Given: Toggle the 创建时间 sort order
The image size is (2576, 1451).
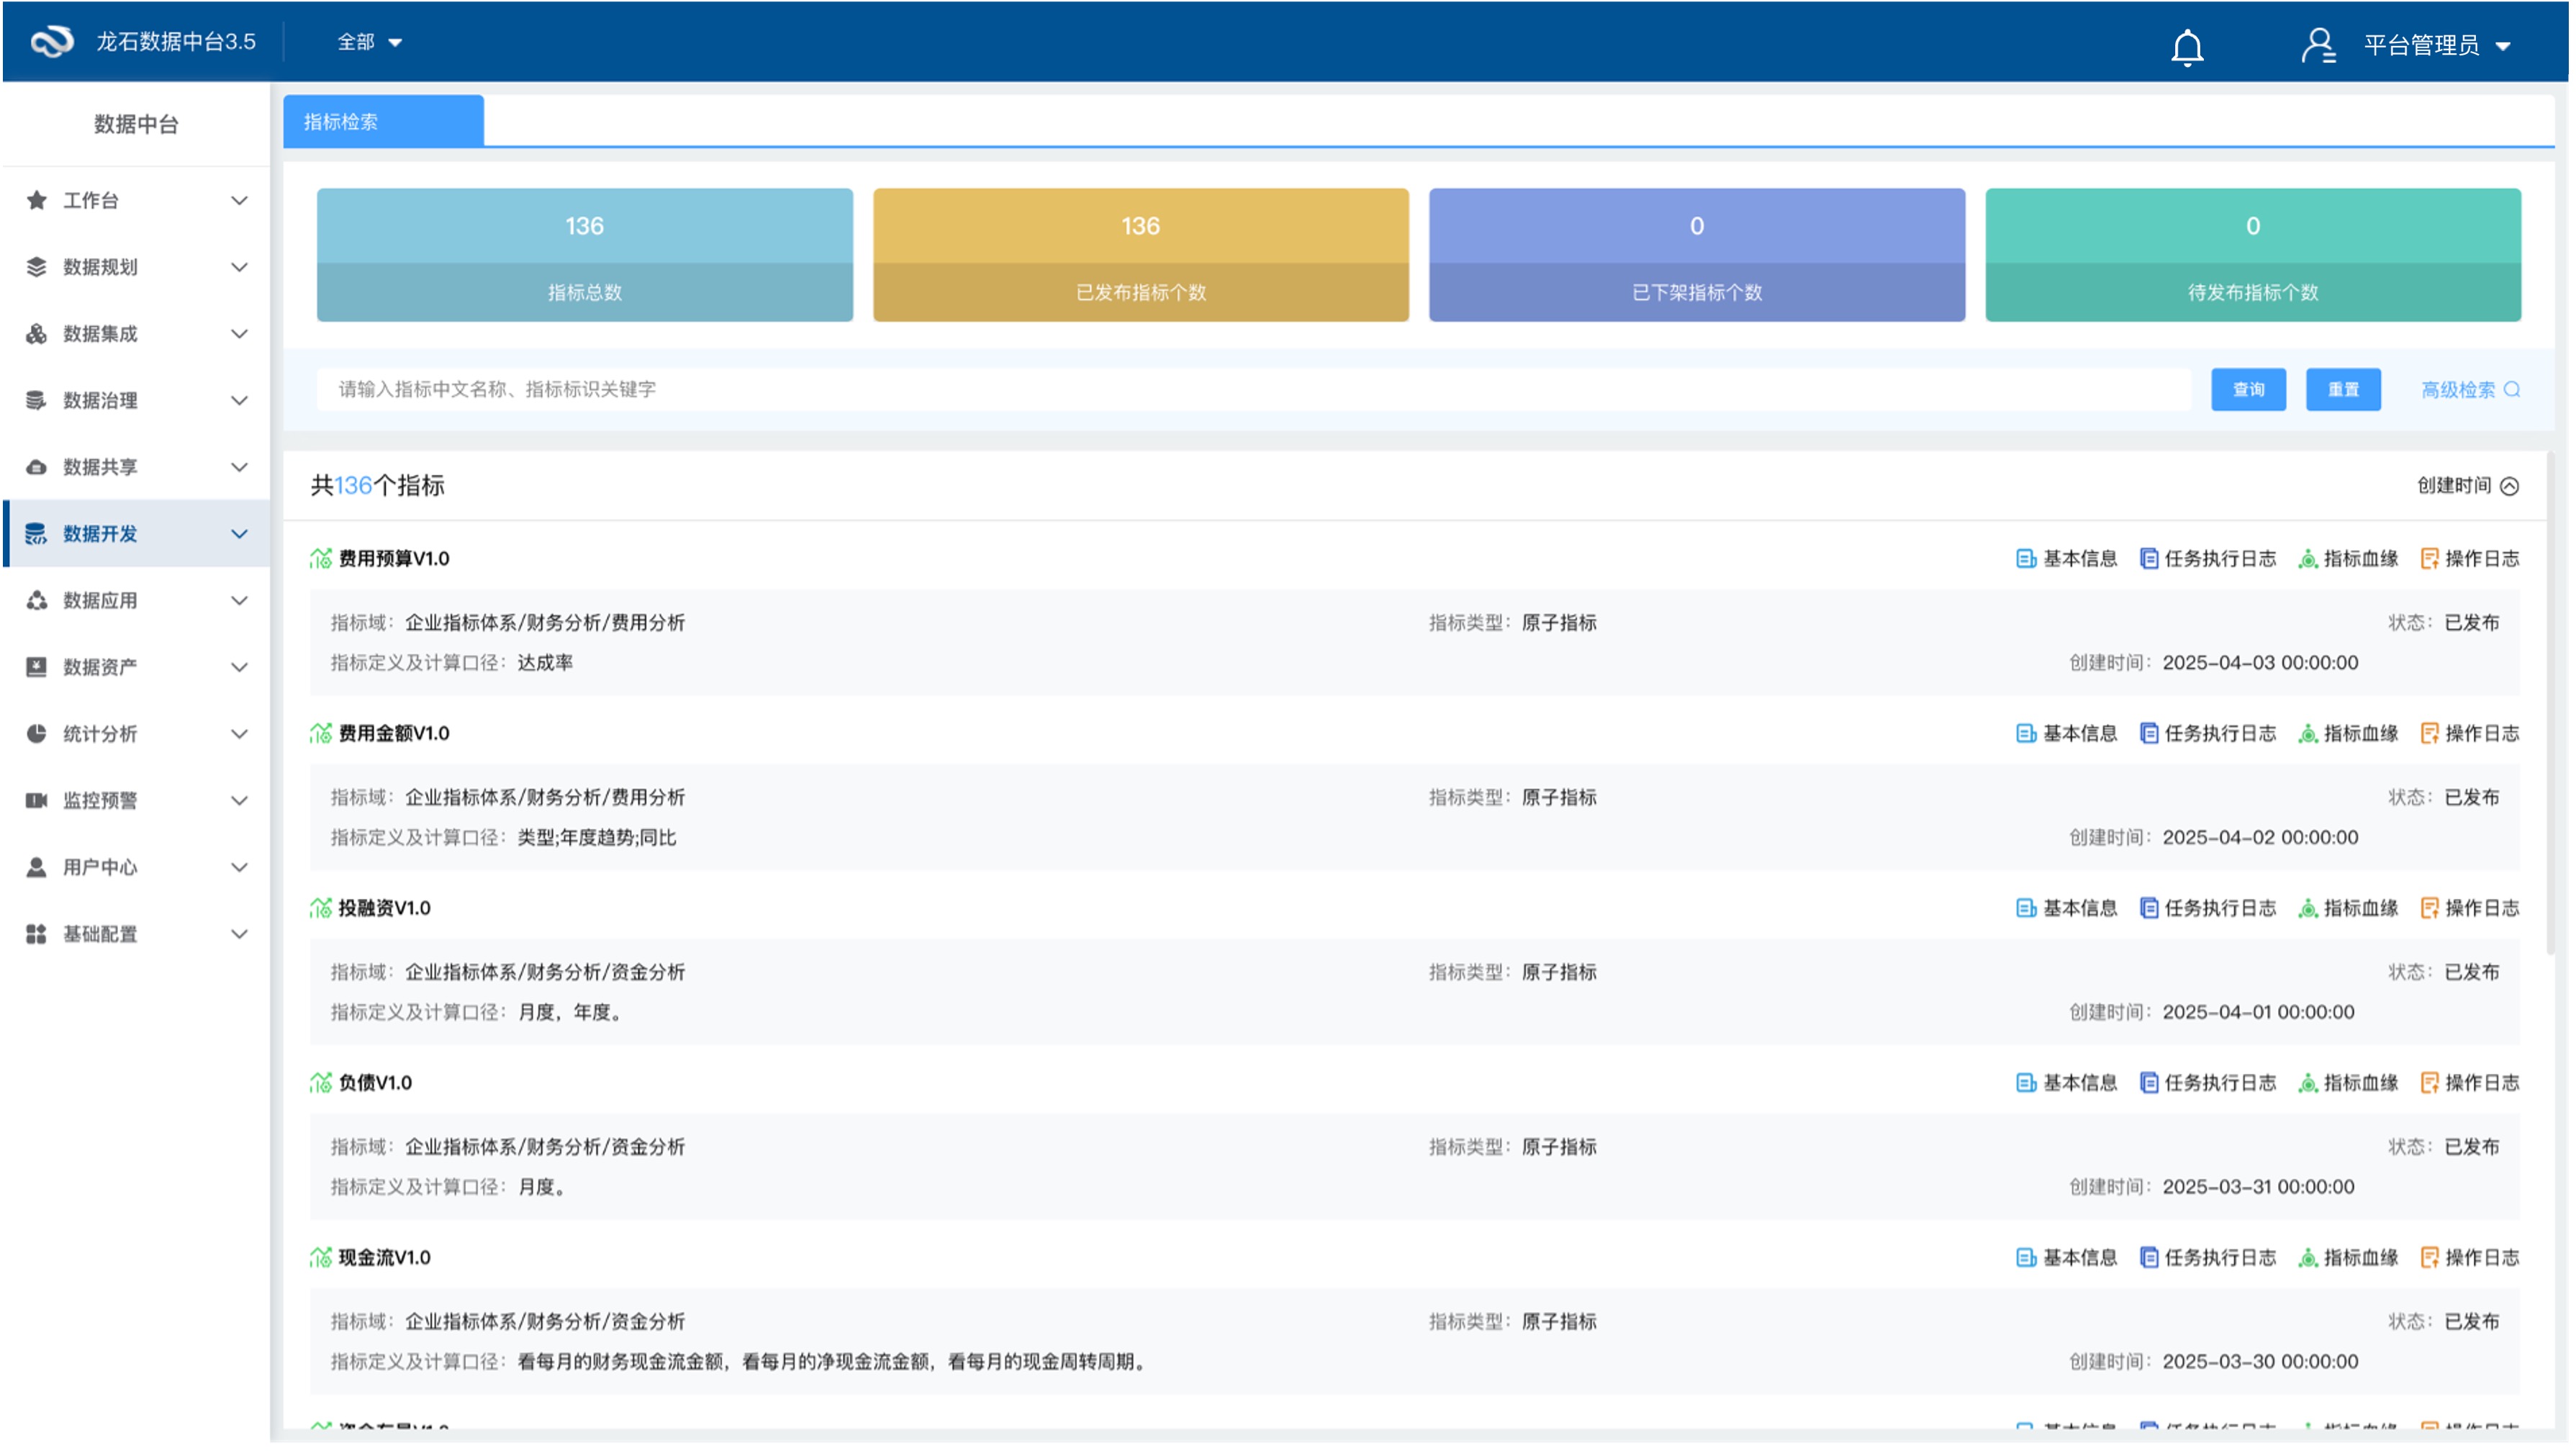Looking at the screenshot, I should point(2467,486).
